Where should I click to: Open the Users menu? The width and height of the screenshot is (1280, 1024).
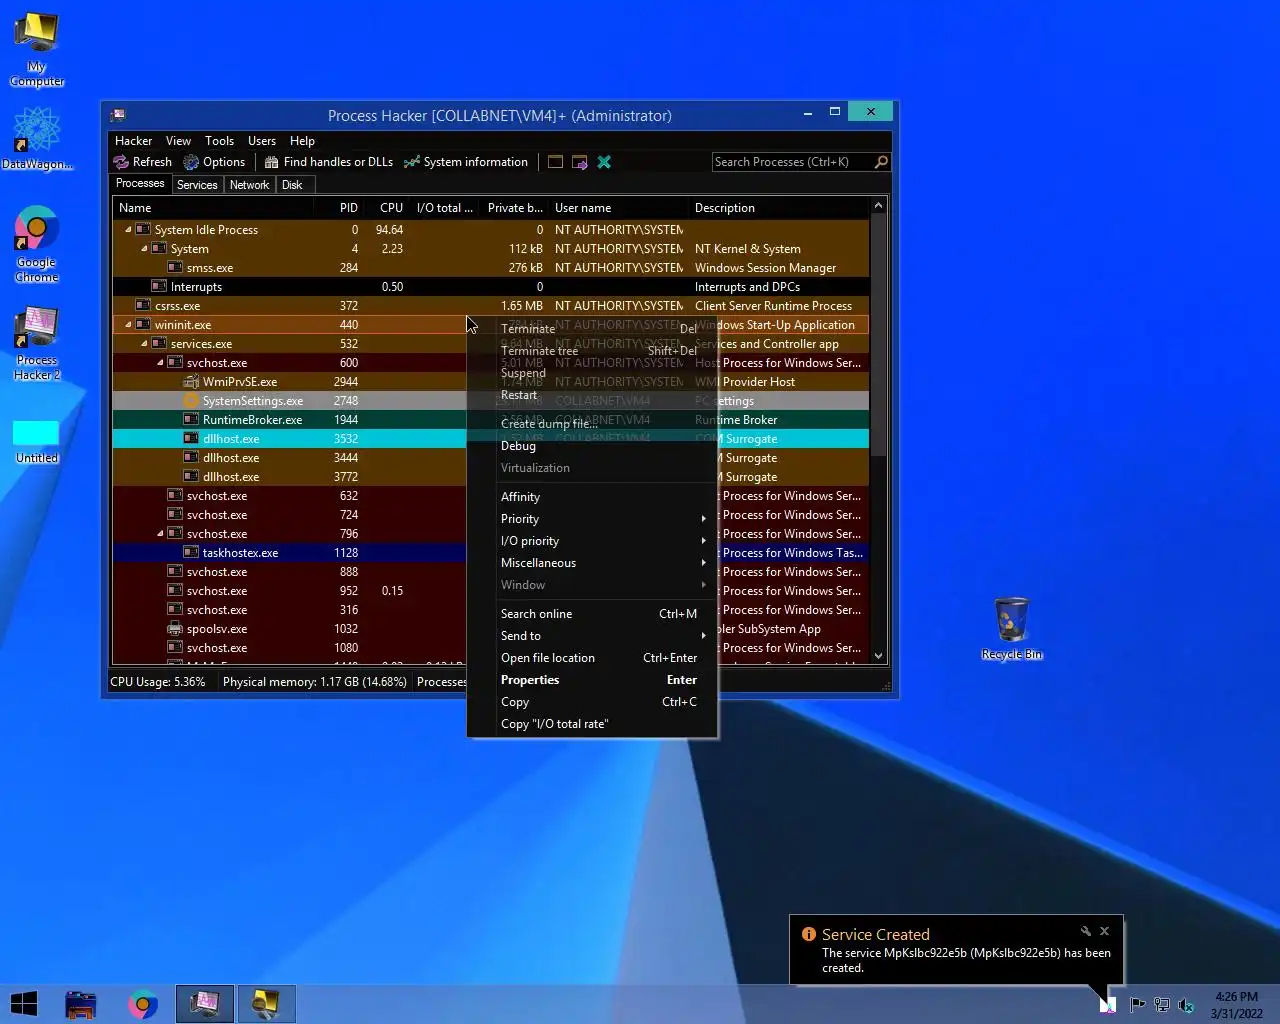pos(262,141)
